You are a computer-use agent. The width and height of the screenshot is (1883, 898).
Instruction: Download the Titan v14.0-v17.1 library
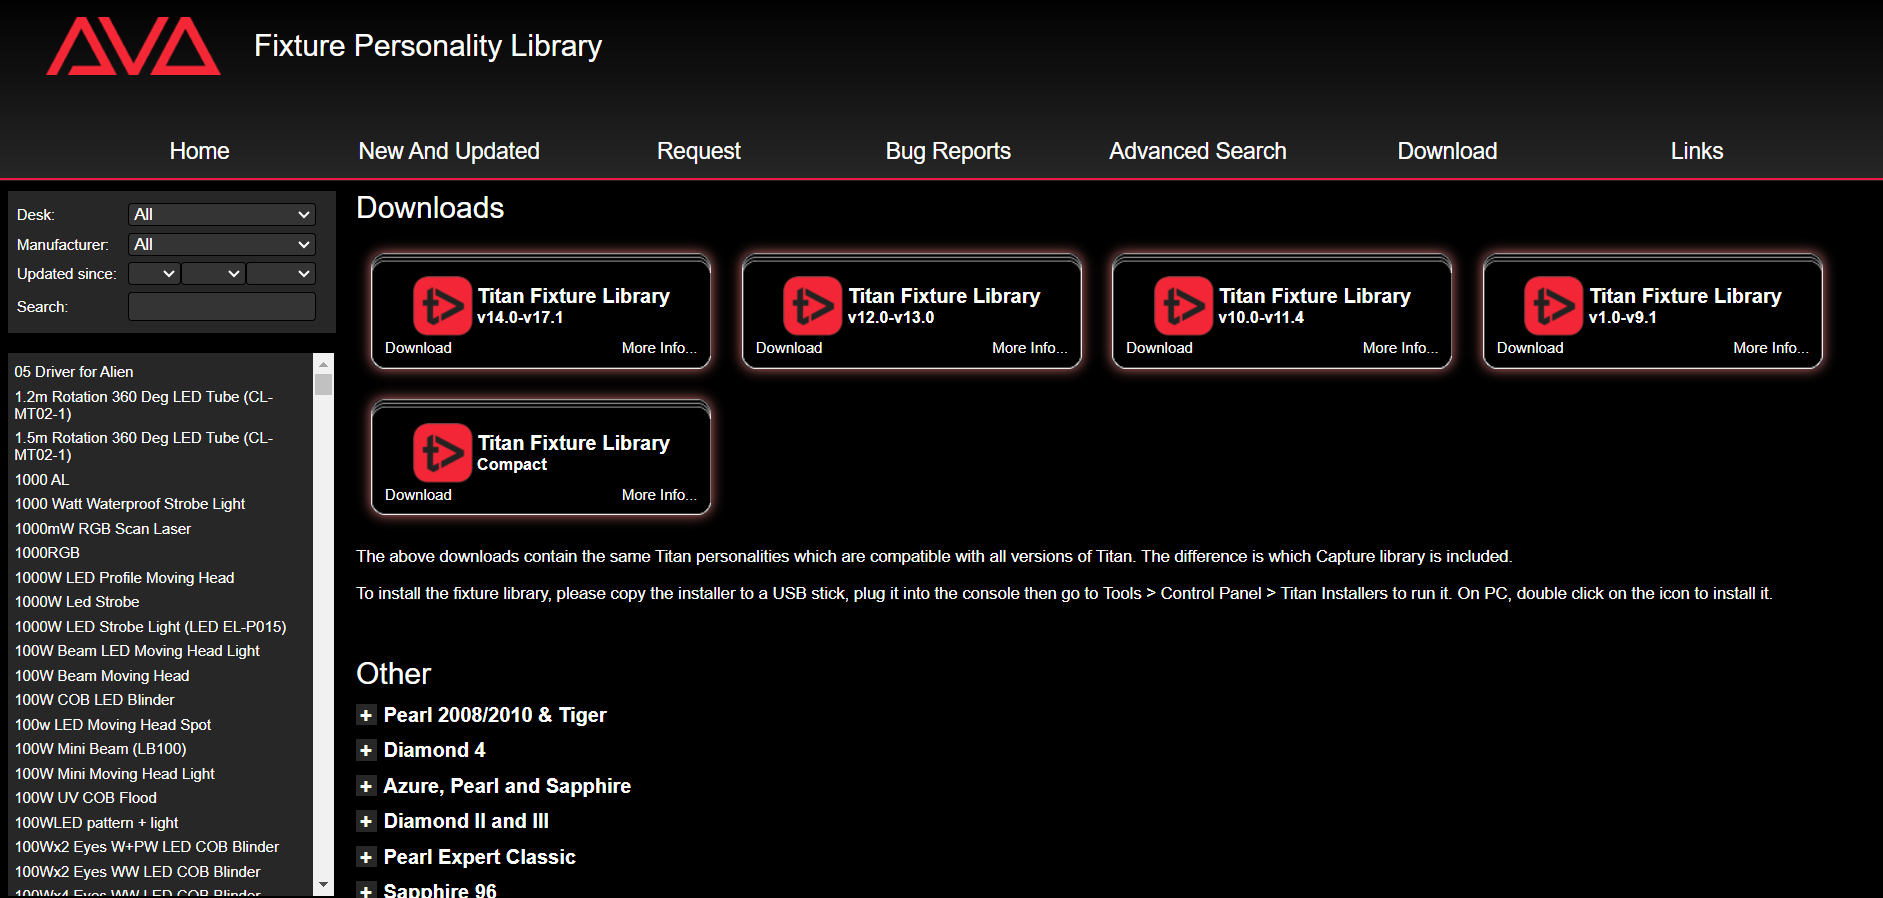click(418, 348)
